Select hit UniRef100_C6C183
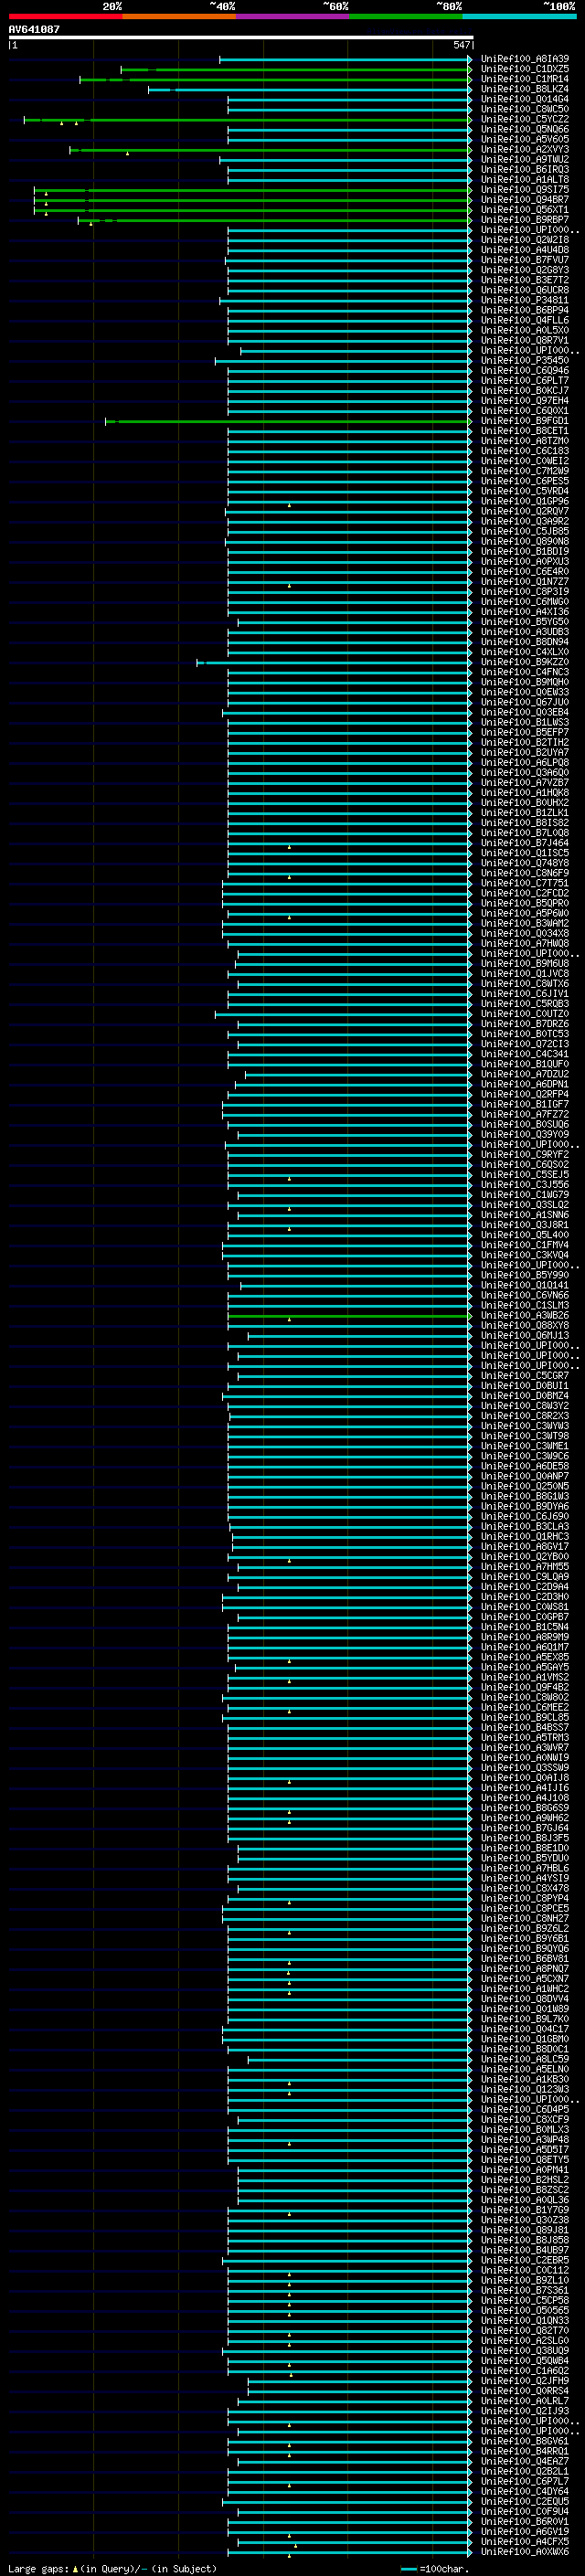Screen dimensions: 585x2576 click(x=524, y=451)
